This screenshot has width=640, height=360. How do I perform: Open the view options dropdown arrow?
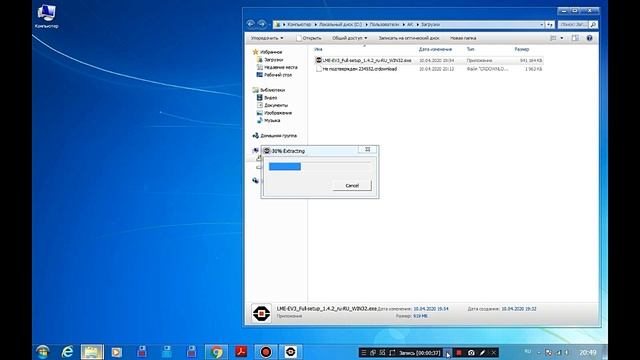tap(562, 38)
